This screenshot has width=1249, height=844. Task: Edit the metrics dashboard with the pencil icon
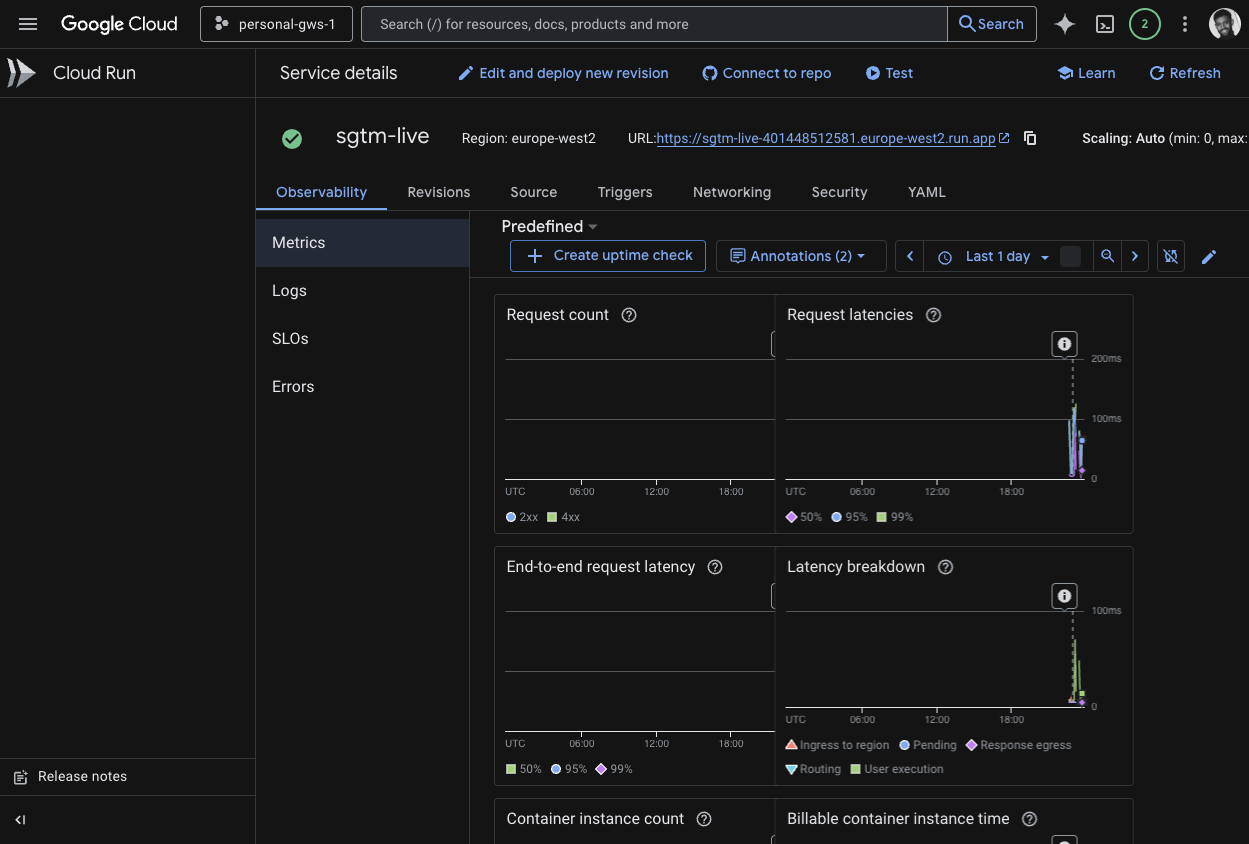click(x=1209, y=256)
